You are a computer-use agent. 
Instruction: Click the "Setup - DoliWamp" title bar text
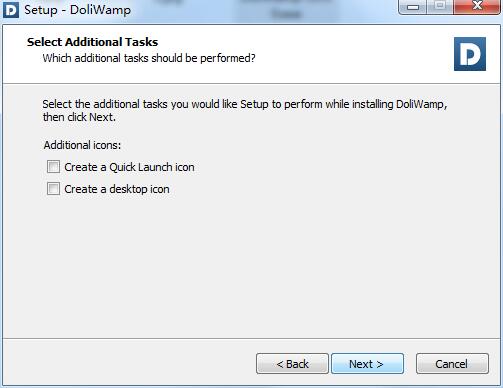point(77,10)
